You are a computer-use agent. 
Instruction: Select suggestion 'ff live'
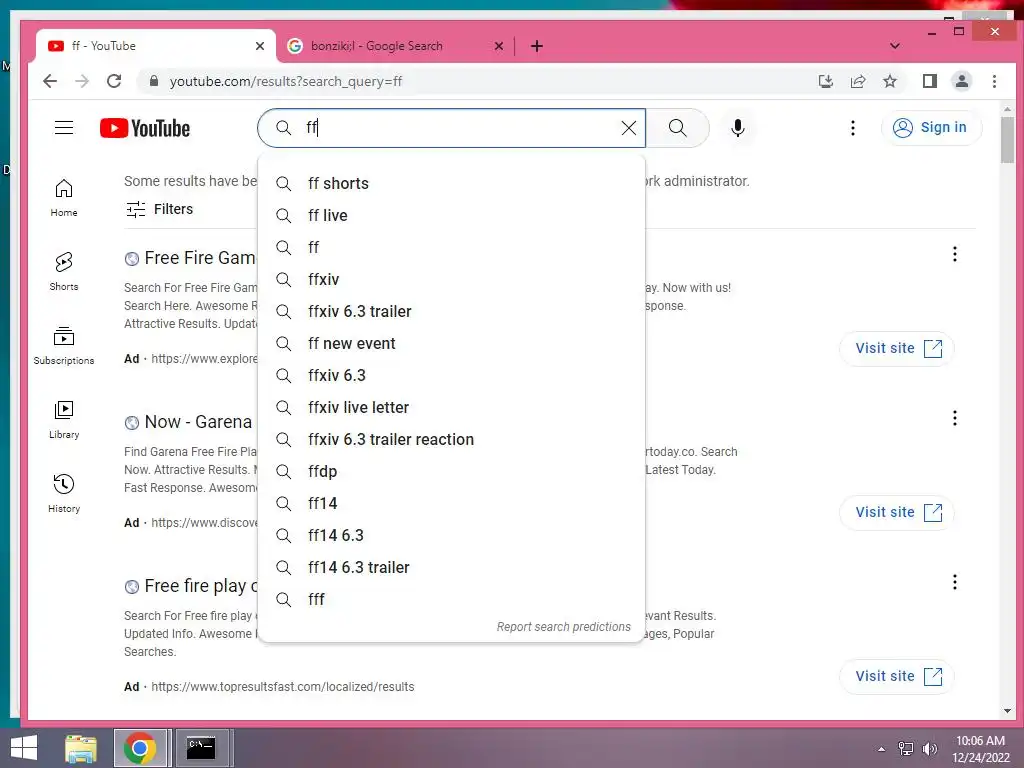pos(452,216)
